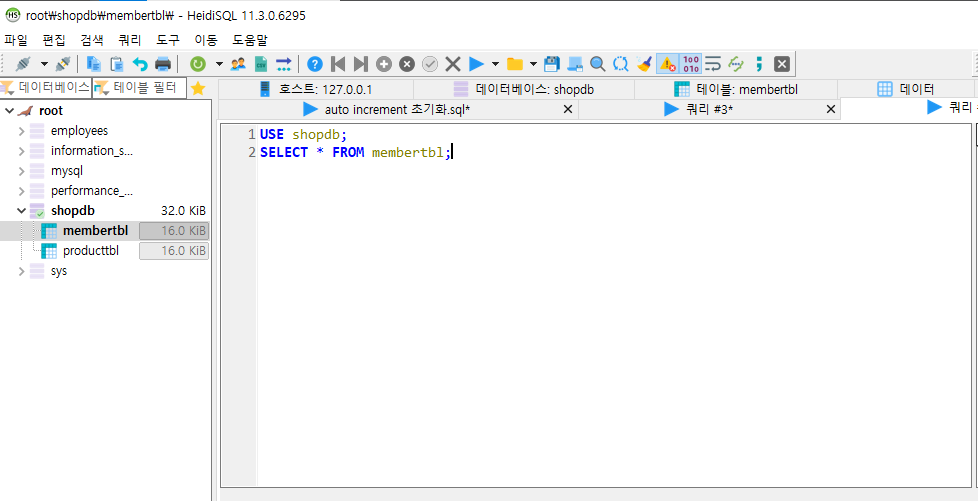978x501 pixels.
Task: Open the 쿼리 menu
Action: [130, 41]
